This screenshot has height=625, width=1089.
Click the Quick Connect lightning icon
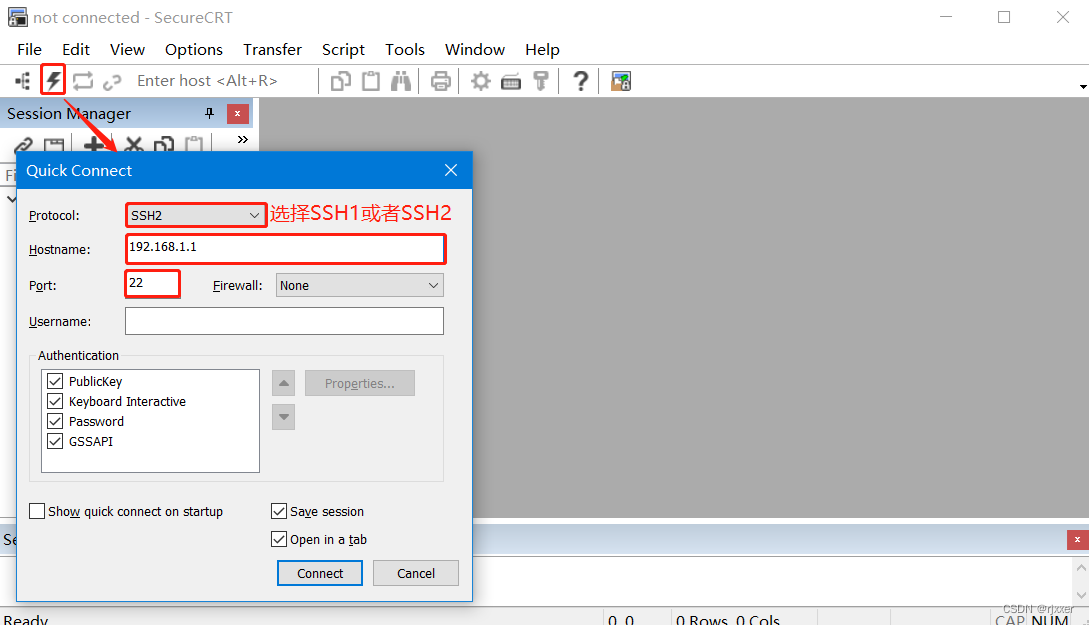tap(53, 81)
